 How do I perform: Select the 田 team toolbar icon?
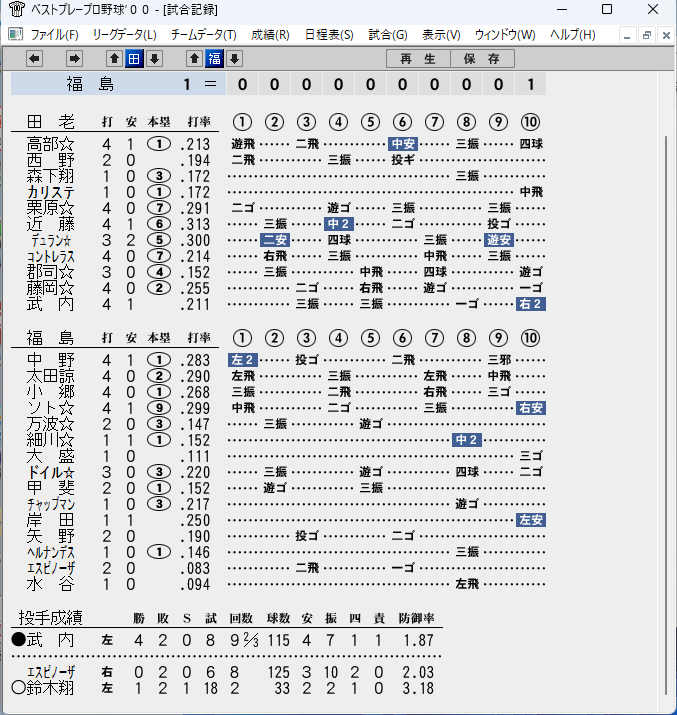click(134, 58)
